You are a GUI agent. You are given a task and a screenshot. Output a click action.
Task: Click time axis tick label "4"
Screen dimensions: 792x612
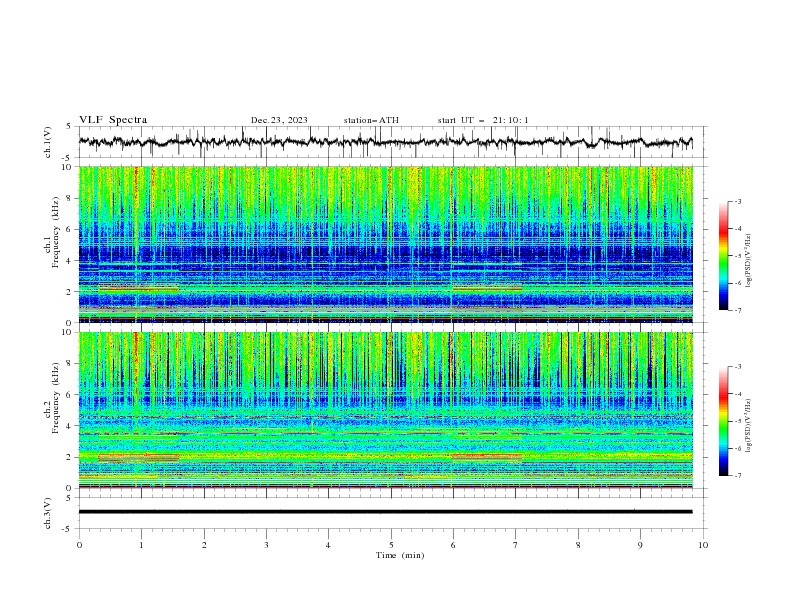point(328,545)
